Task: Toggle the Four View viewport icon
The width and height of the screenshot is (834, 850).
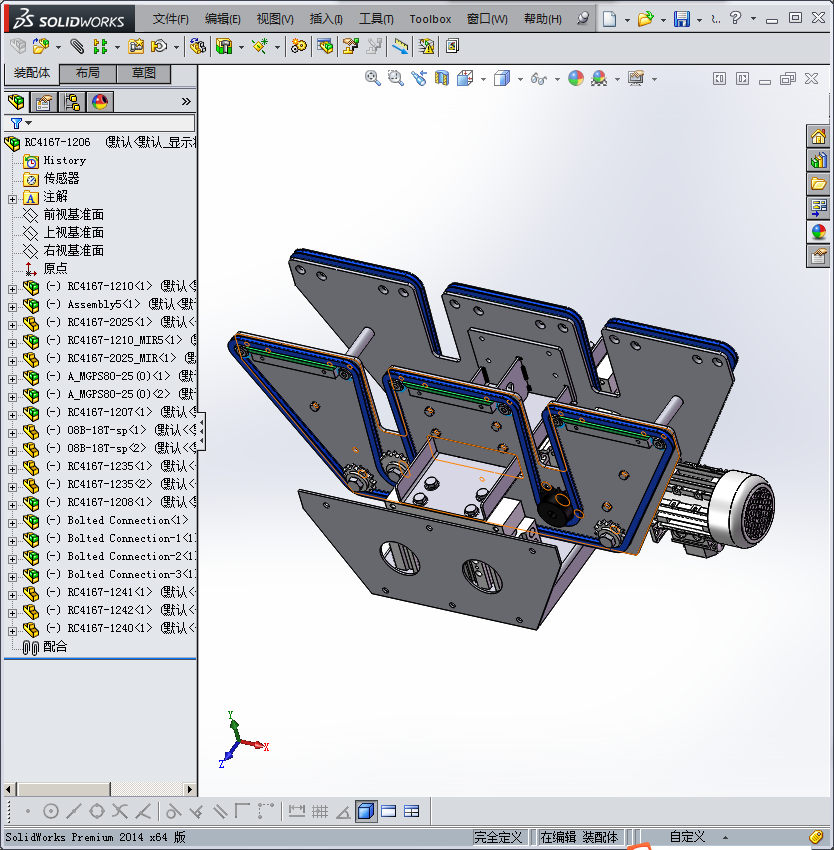Action: pos(412,811)
